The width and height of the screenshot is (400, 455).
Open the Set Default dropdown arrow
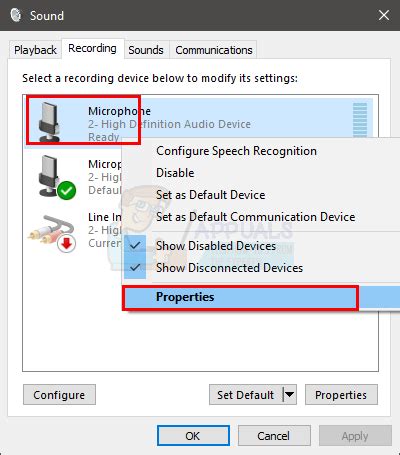[290, 395]
